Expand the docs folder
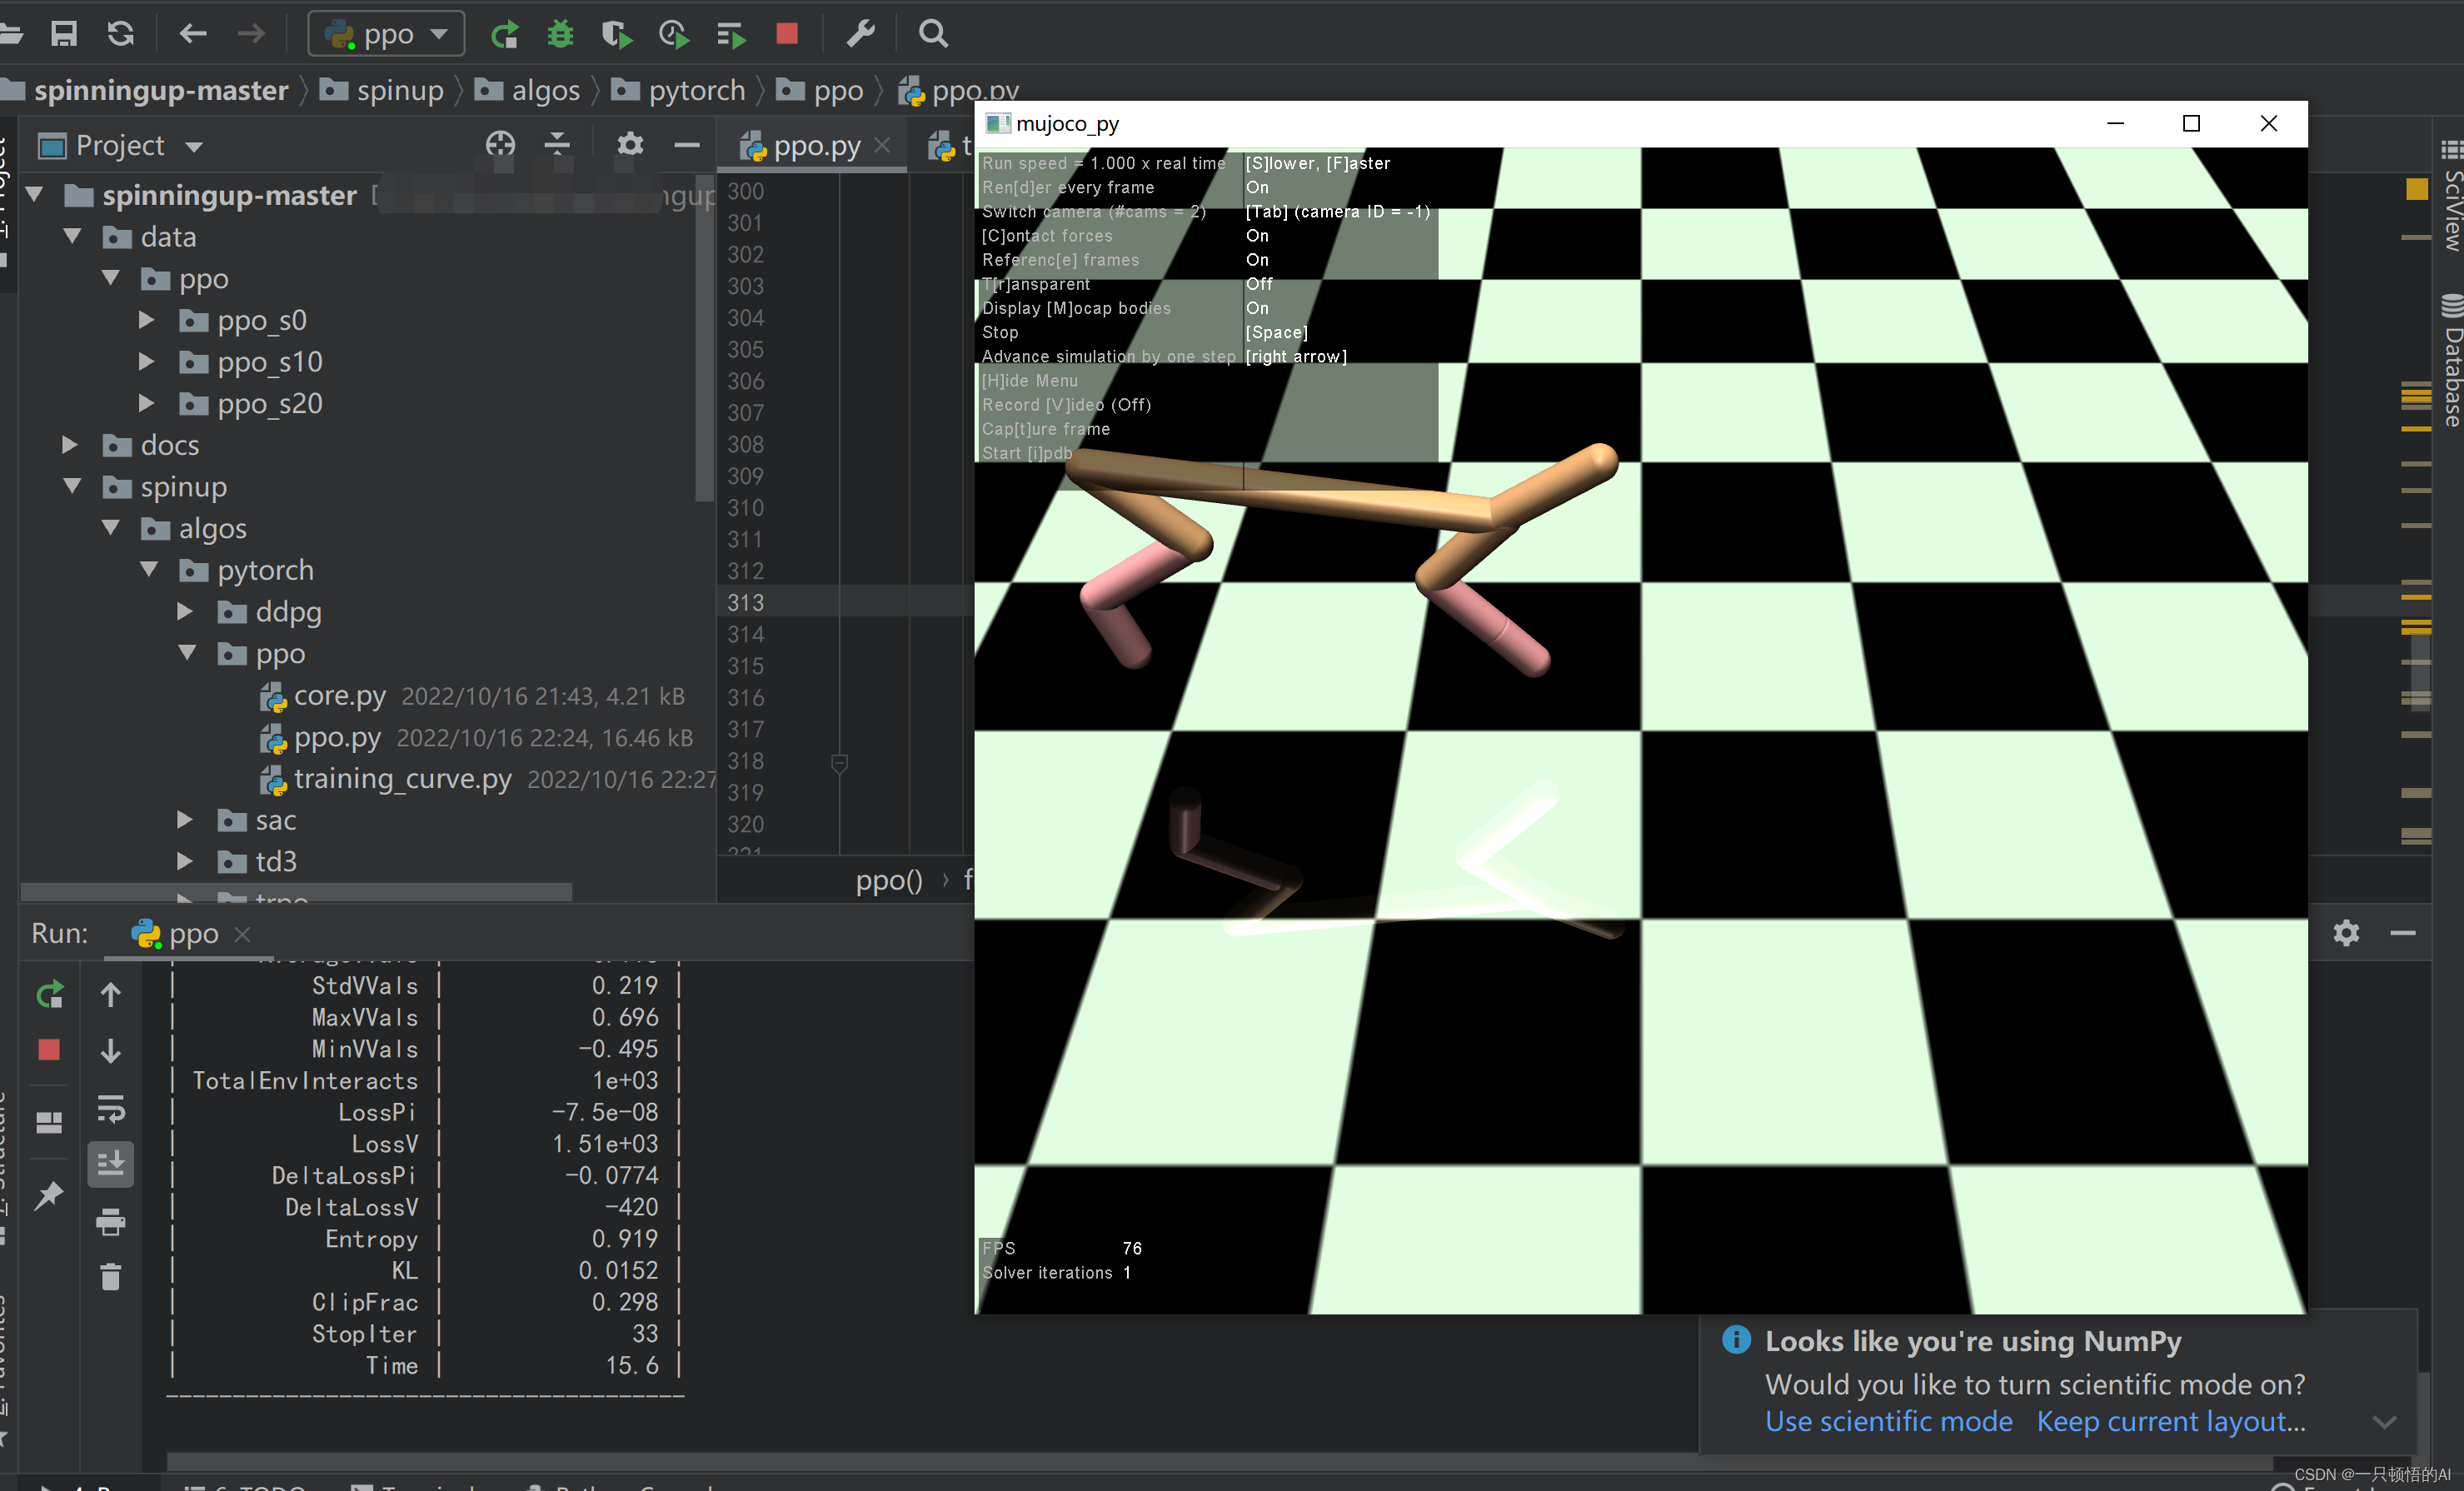2464x1491 pixels. (x=70, y=445)
